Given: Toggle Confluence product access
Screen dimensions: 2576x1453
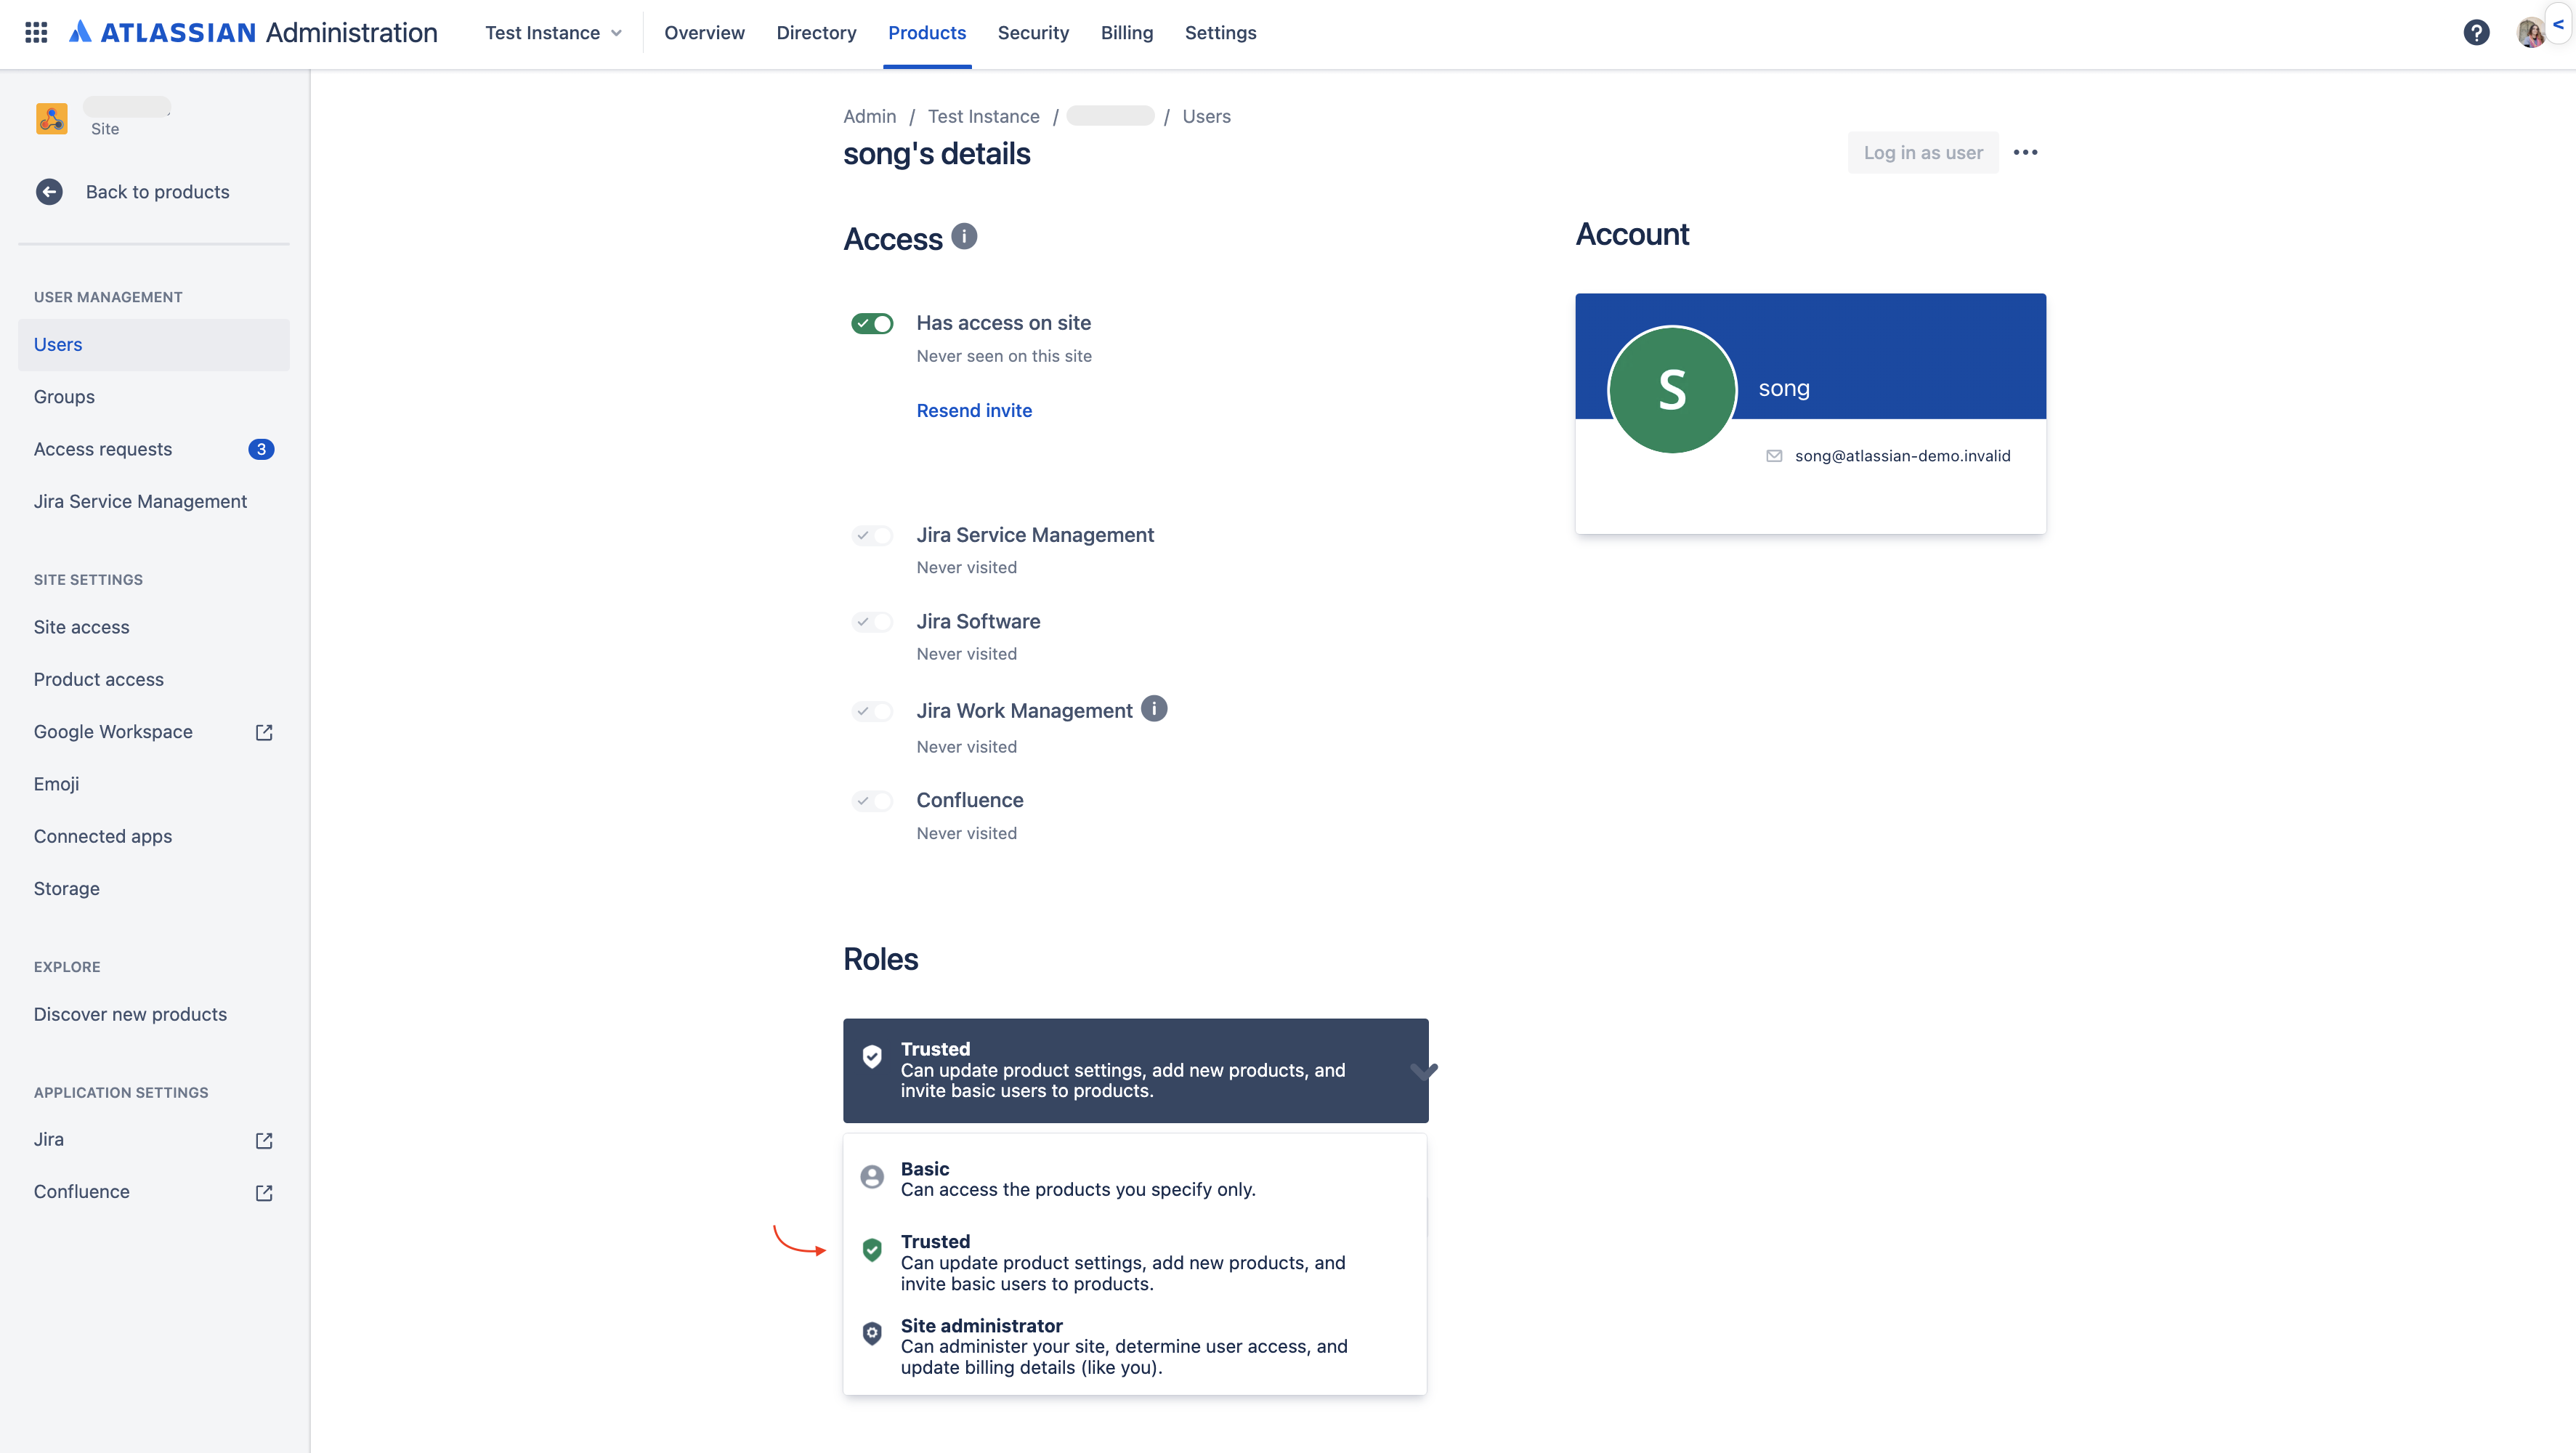Looking at the screenshot, I should pos(872,801).
